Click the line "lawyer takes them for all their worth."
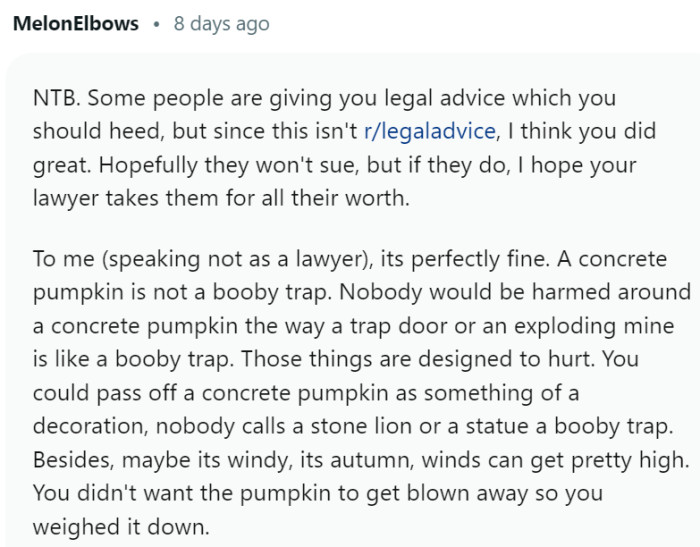Image resolution: width=700 pixels, height=547 pixels. [221, 197]
